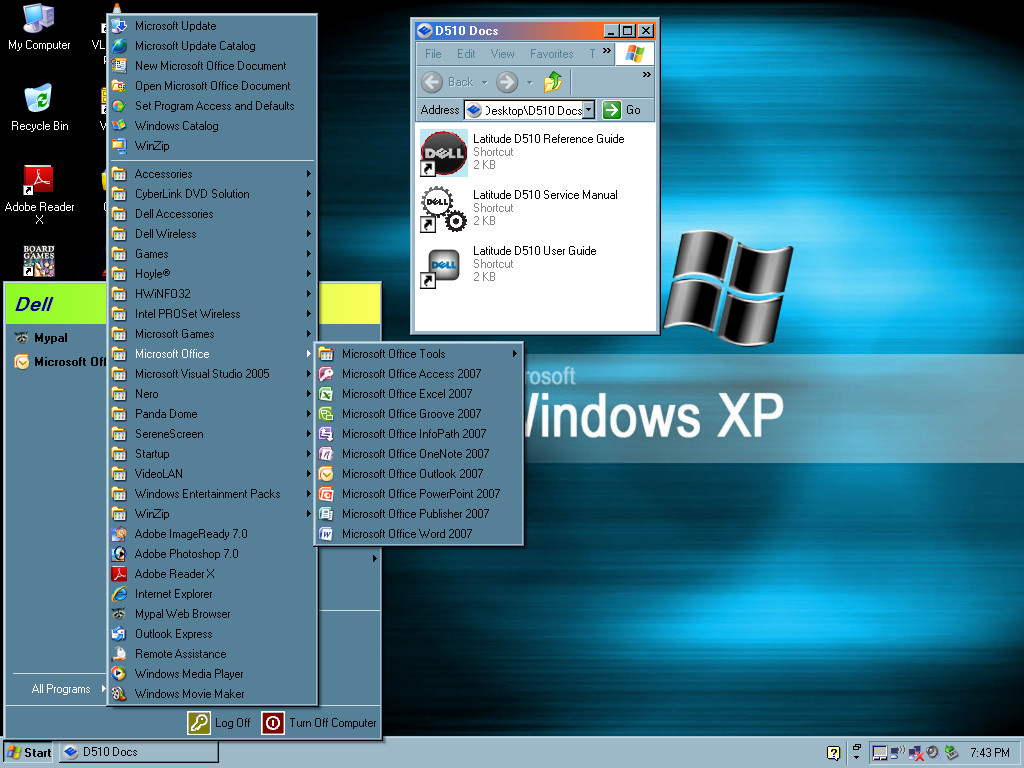
Task: Open Windows Movie Maker
Action: [x=212, y=694]
